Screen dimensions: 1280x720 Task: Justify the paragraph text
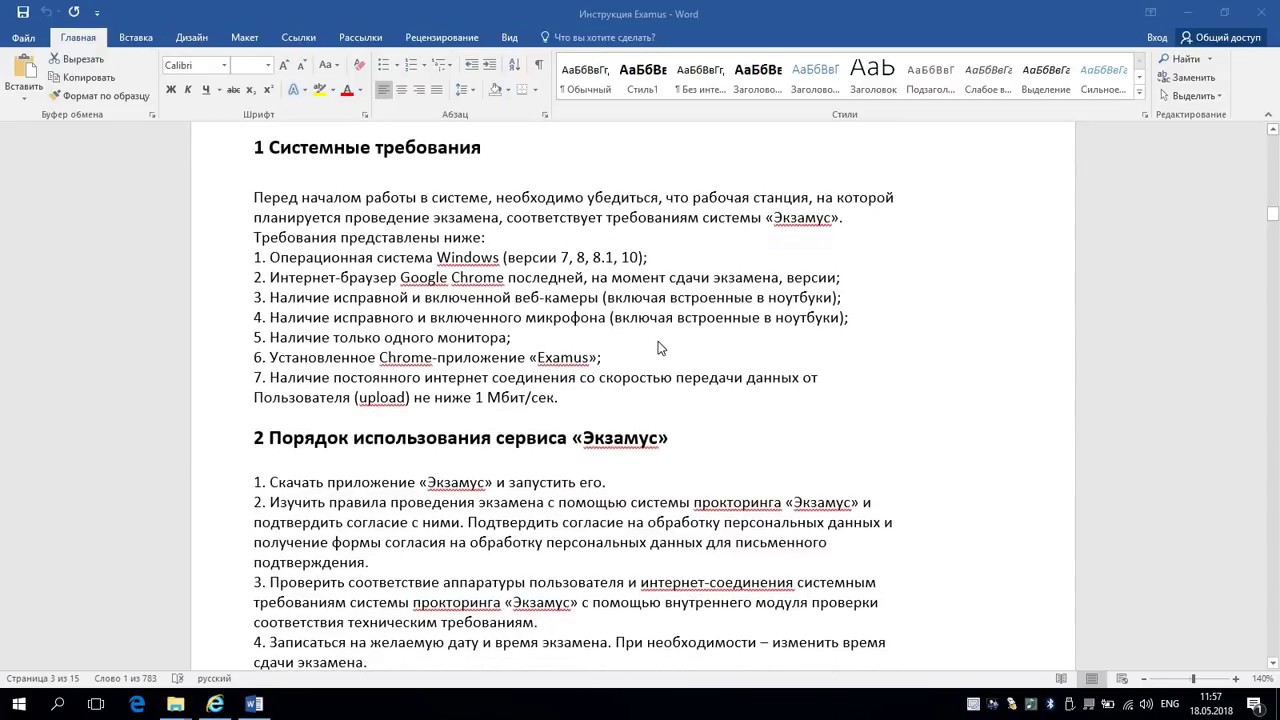pyautogui.click(x=437, y=90)
